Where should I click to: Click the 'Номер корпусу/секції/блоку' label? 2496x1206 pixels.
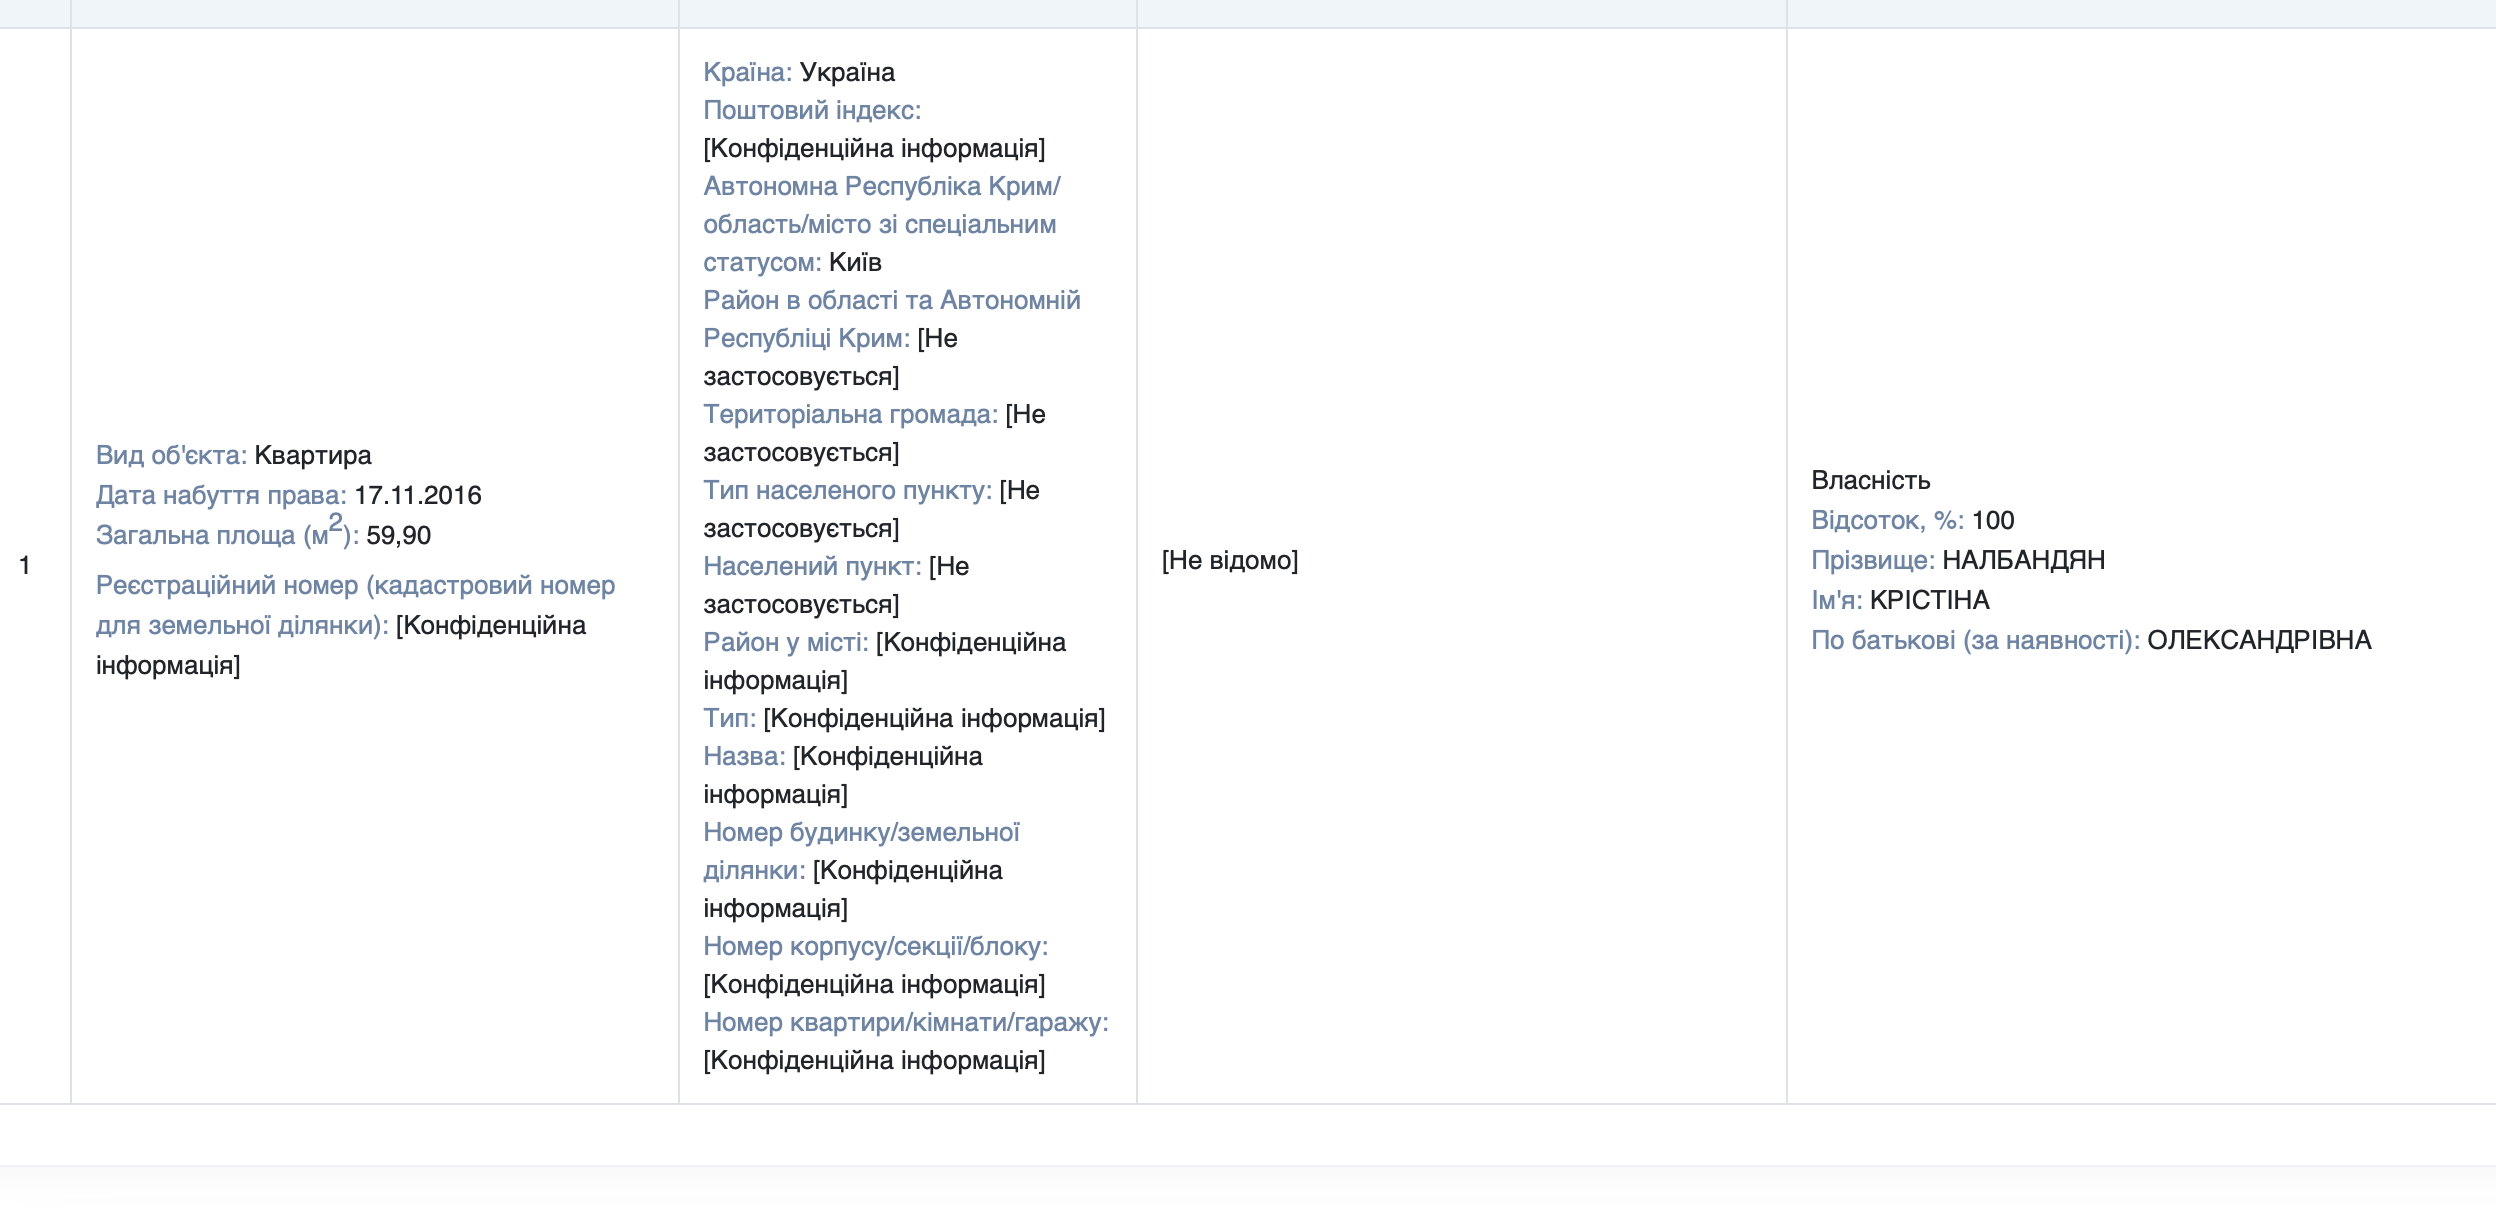coord(875,946)
